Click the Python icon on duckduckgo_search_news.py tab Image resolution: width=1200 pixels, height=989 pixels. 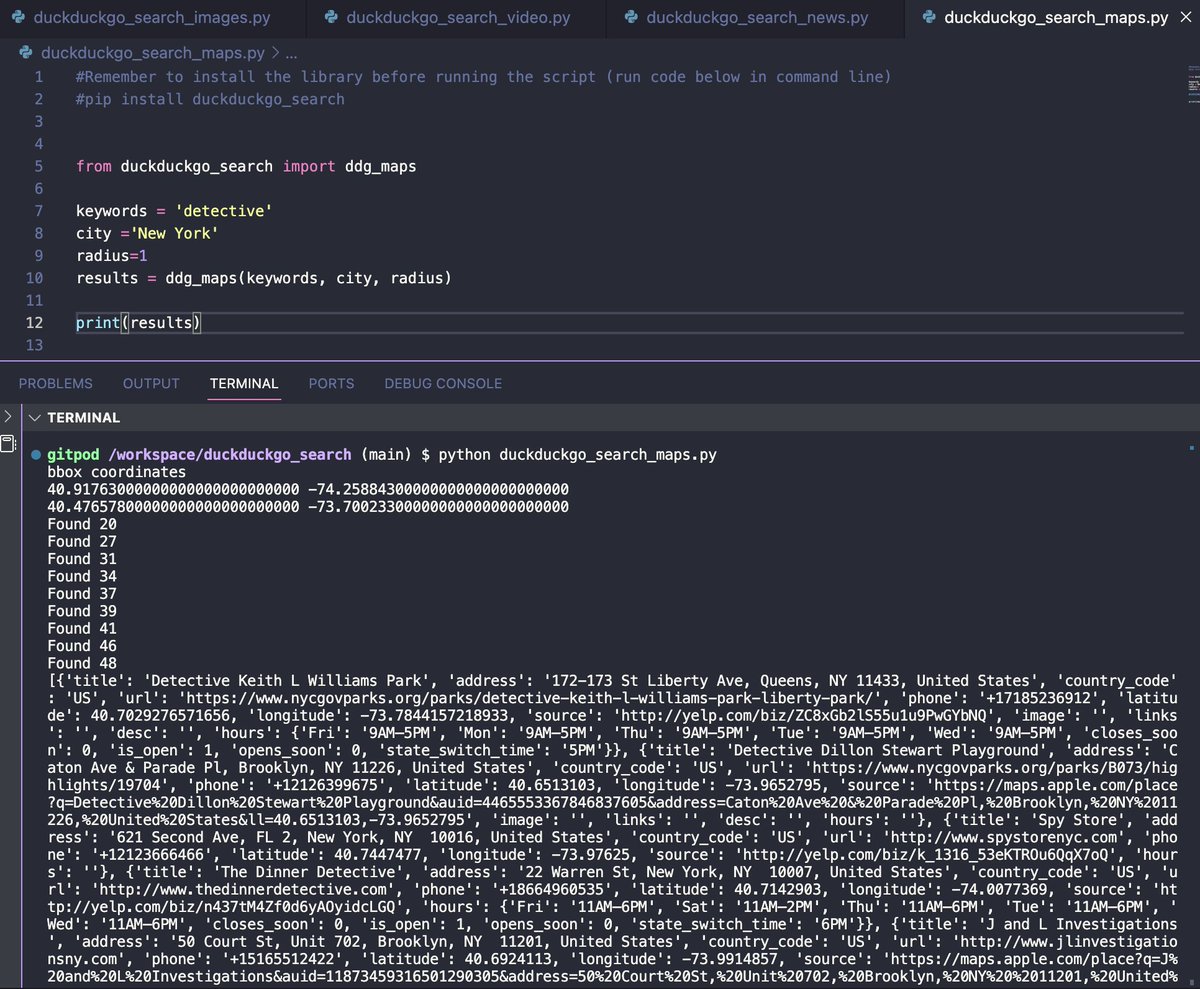coord(630,18)
